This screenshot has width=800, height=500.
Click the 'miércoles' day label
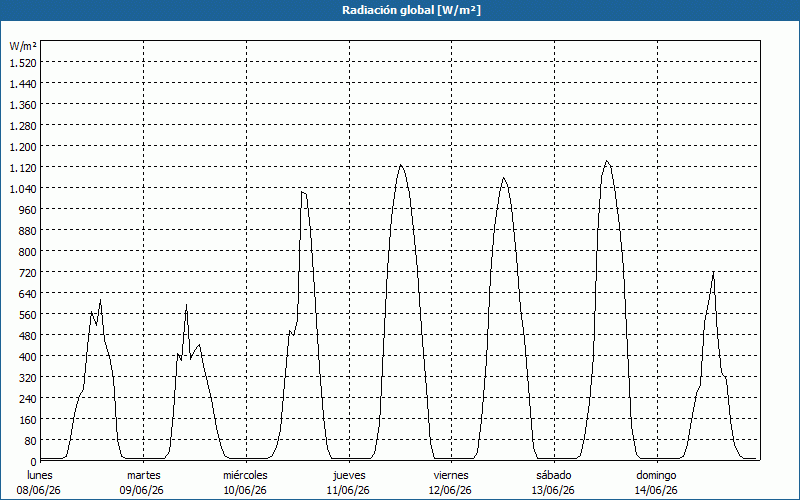pos(245,475)
